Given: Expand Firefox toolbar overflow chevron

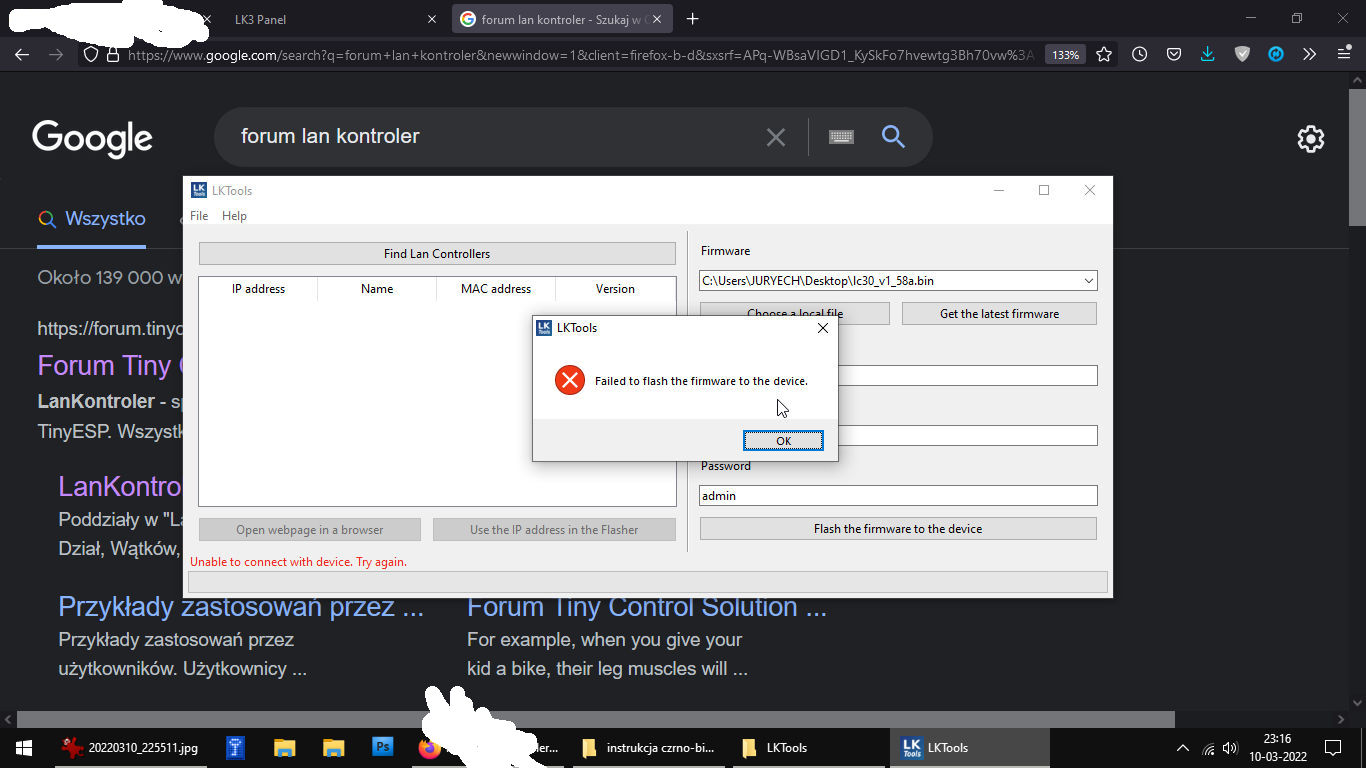Looking at the screenshot, I should point(1309,55).
